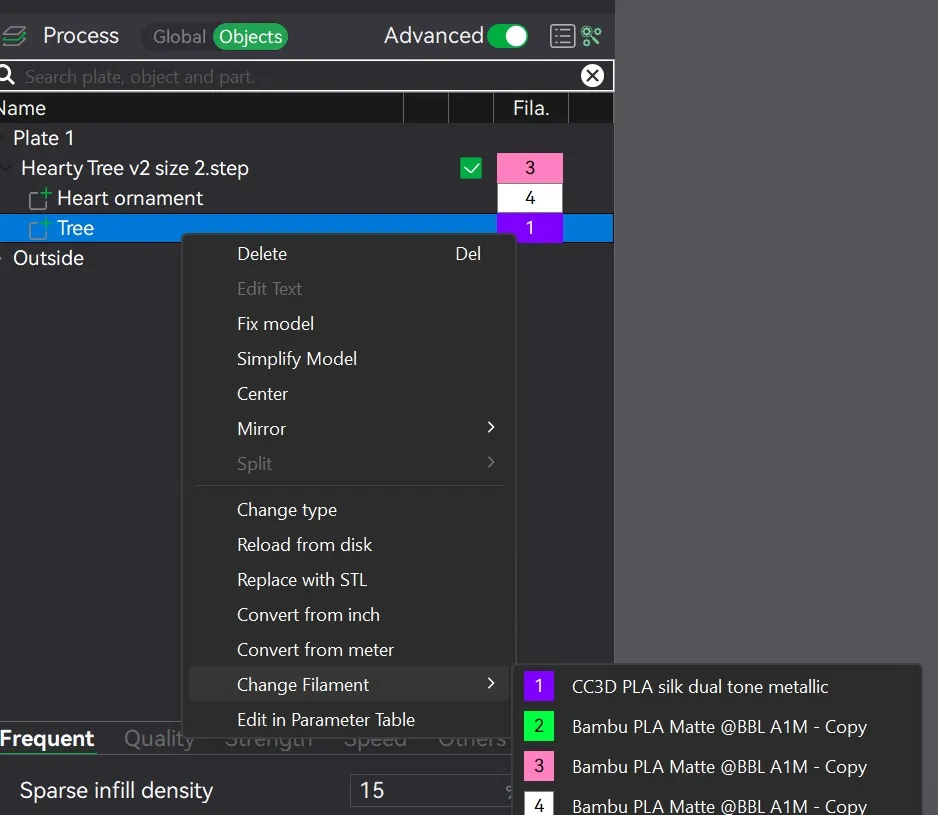
Task: Select the Tree part row
Action: click(306, 228)
